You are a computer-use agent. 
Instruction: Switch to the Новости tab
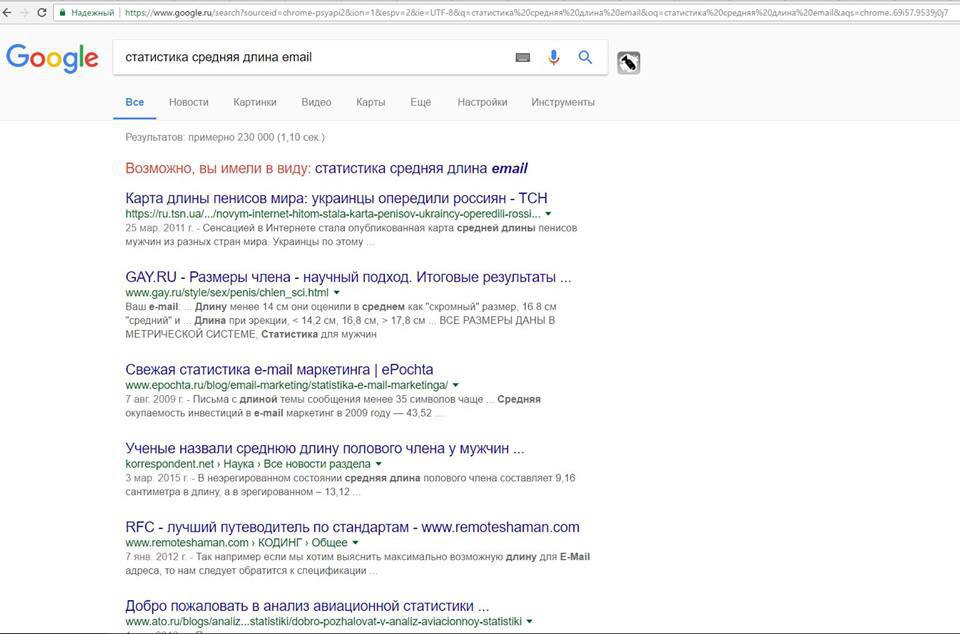pyautogui.click(x=189, y=102)
